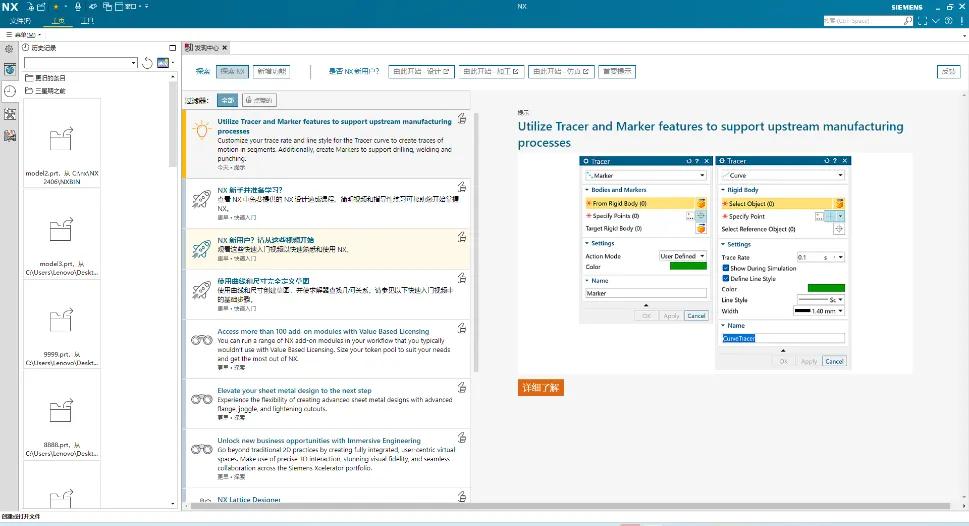Click the Open file icon in title bar
The image size is (969, 526).
(x=41, y=7)
